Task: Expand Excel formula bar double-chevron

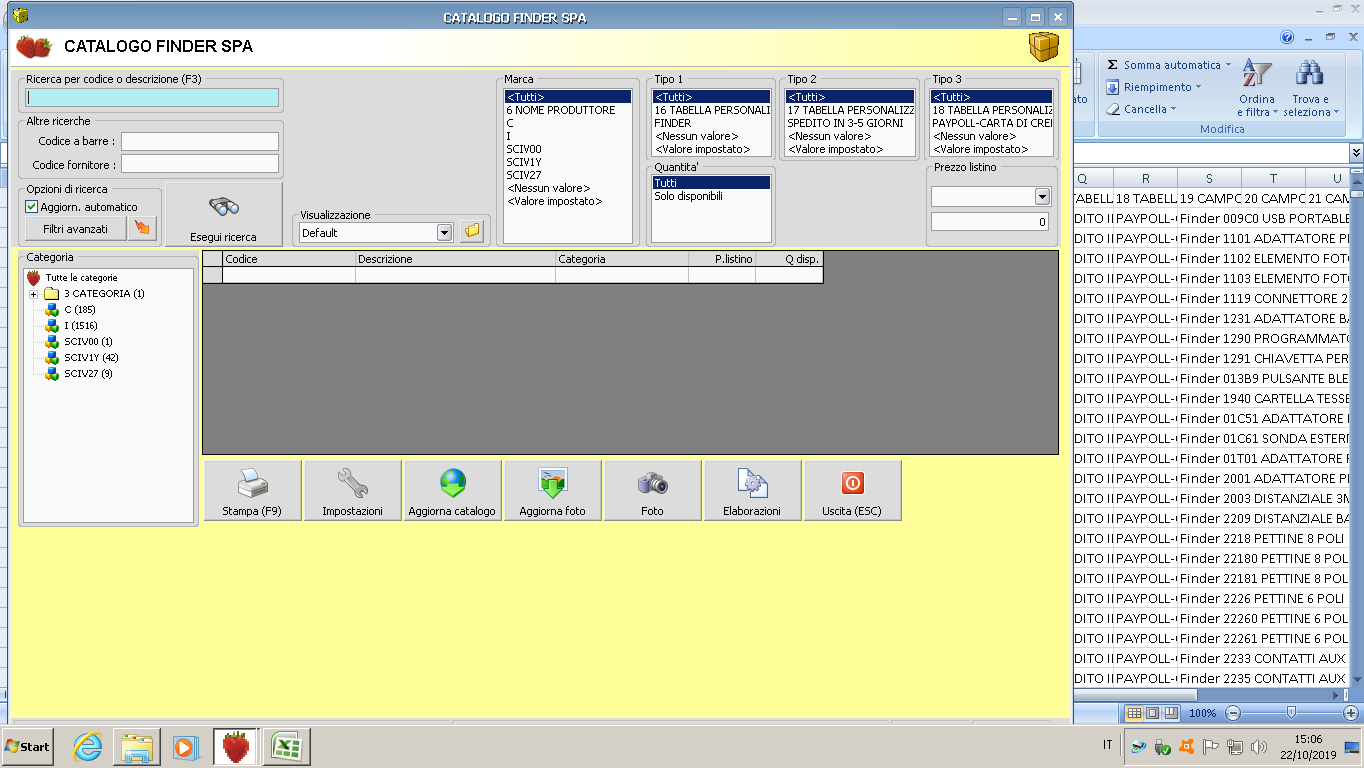Action: pos(1356,152)
